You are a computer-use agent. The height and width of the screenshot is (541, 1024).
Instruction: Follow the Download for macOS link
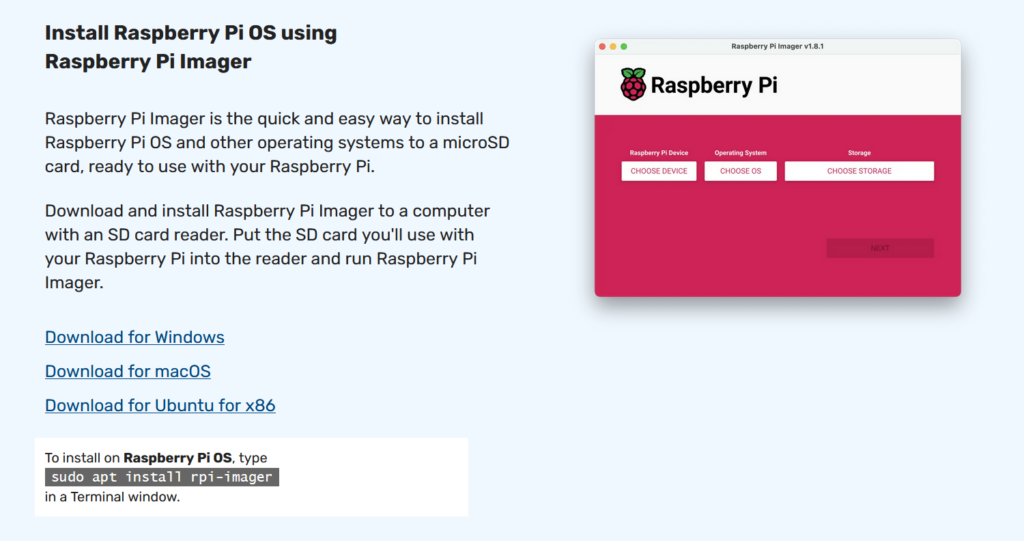(128, 371)
